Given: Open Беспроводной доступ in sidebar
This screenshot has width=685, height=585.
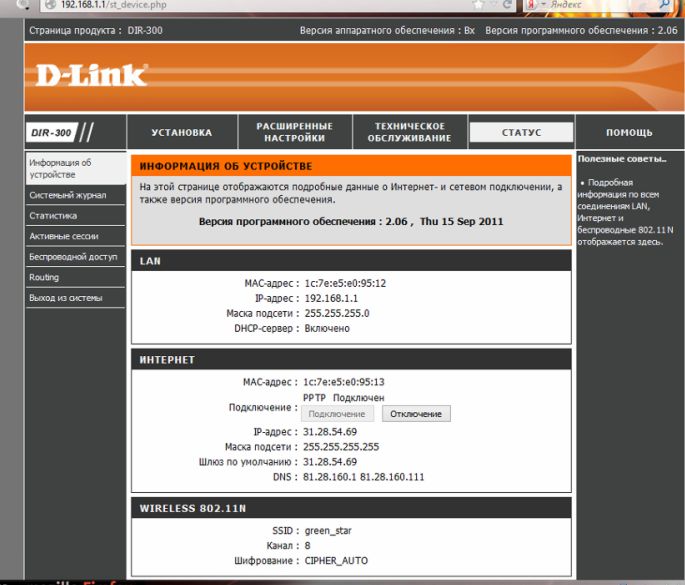Looking at the screenshot, I should (x=75, y=256).
